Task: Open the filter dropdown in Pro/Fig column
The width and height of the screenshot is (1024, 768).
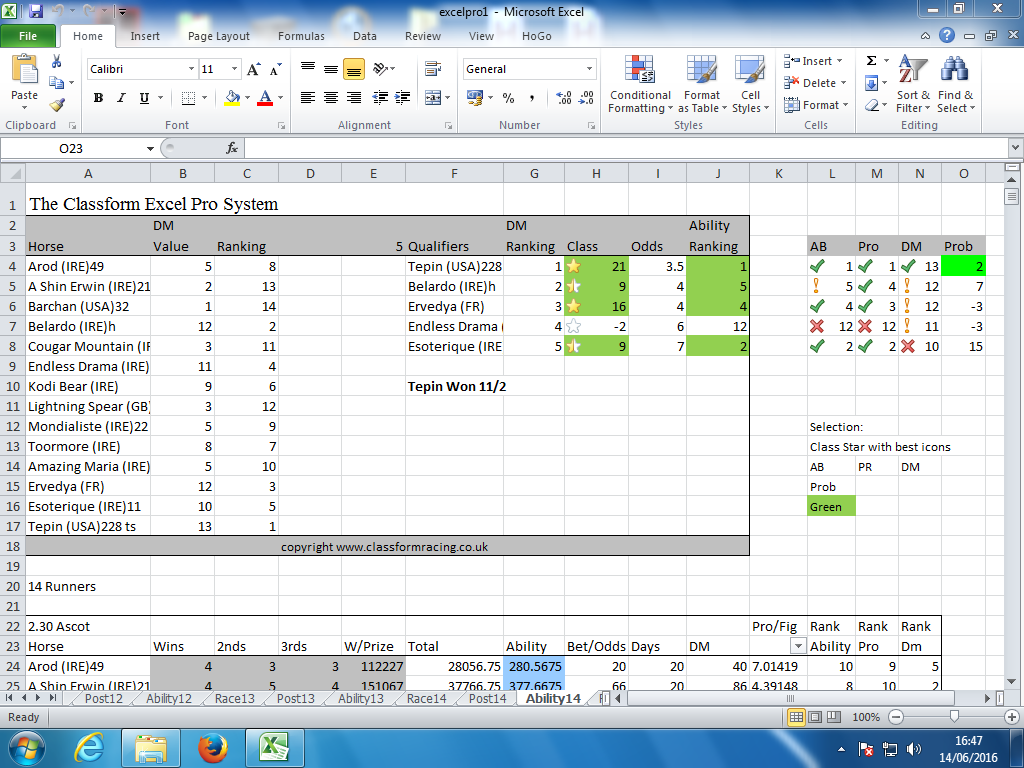Action: coord(797,647)
